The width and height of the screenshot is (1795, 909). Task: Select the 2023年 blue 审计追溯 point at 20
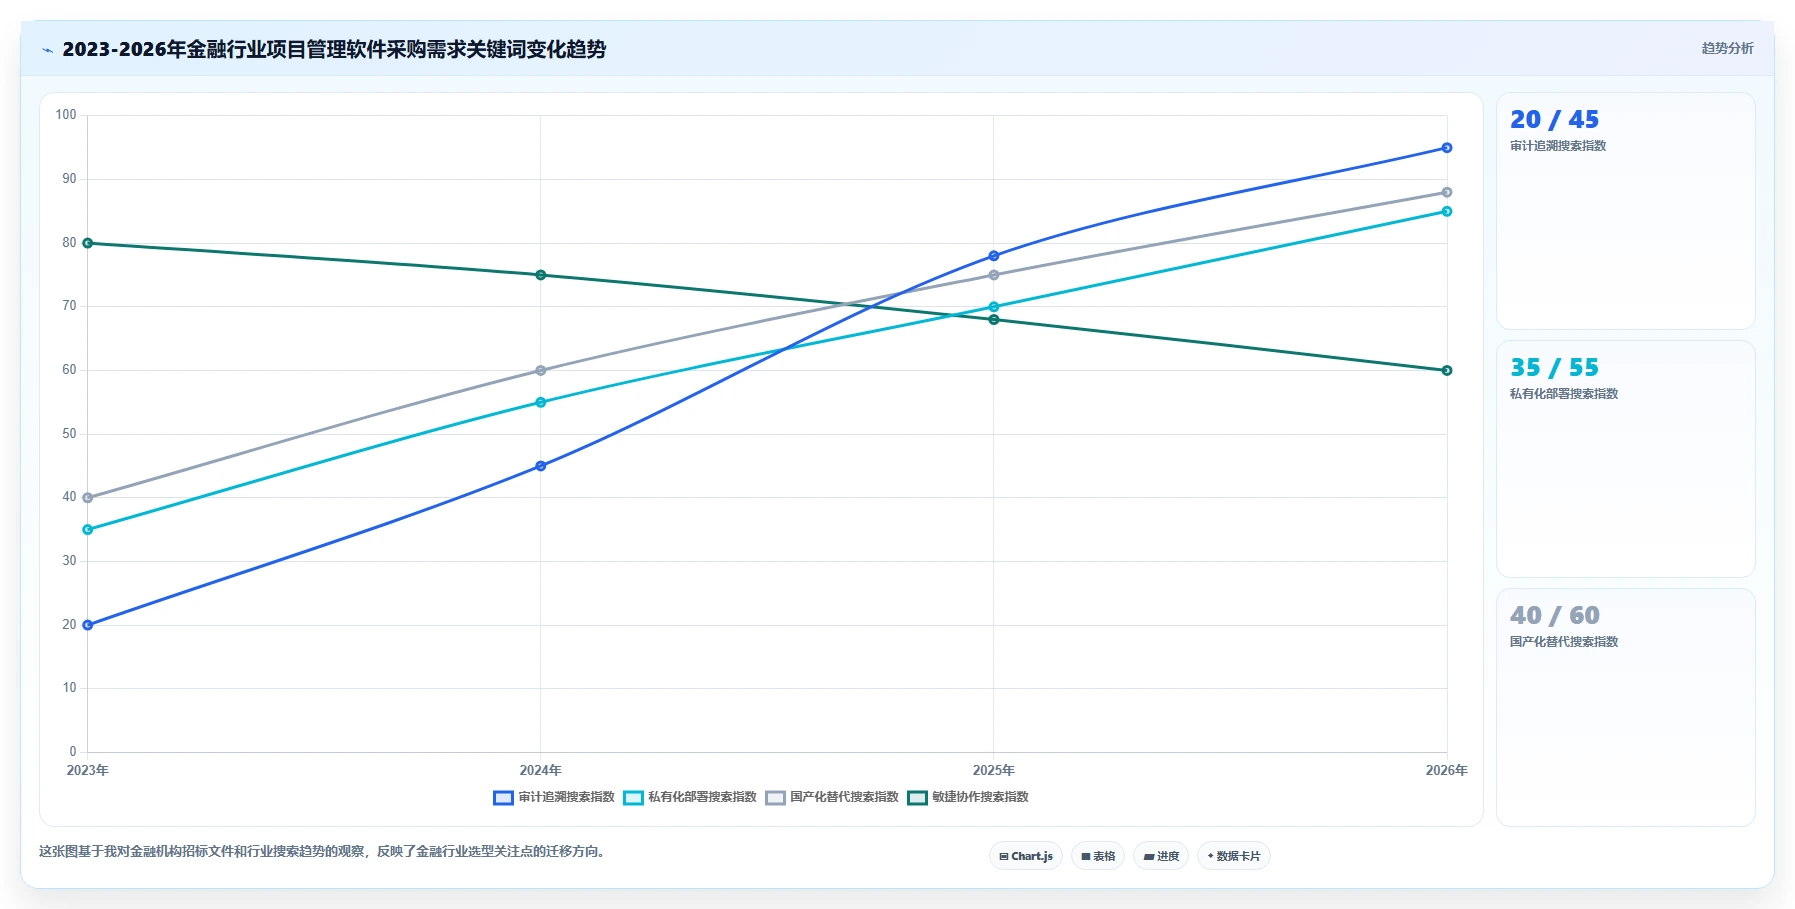pyautogui.click(x=88, y=625)
